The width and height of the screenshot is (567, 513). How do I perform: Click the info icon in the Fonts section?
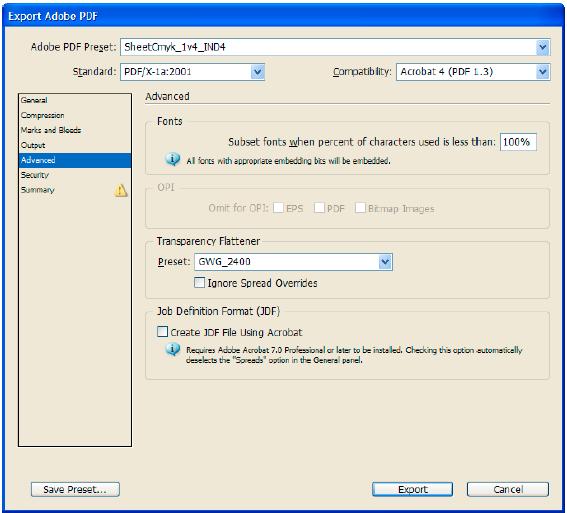tap(172, 159)
